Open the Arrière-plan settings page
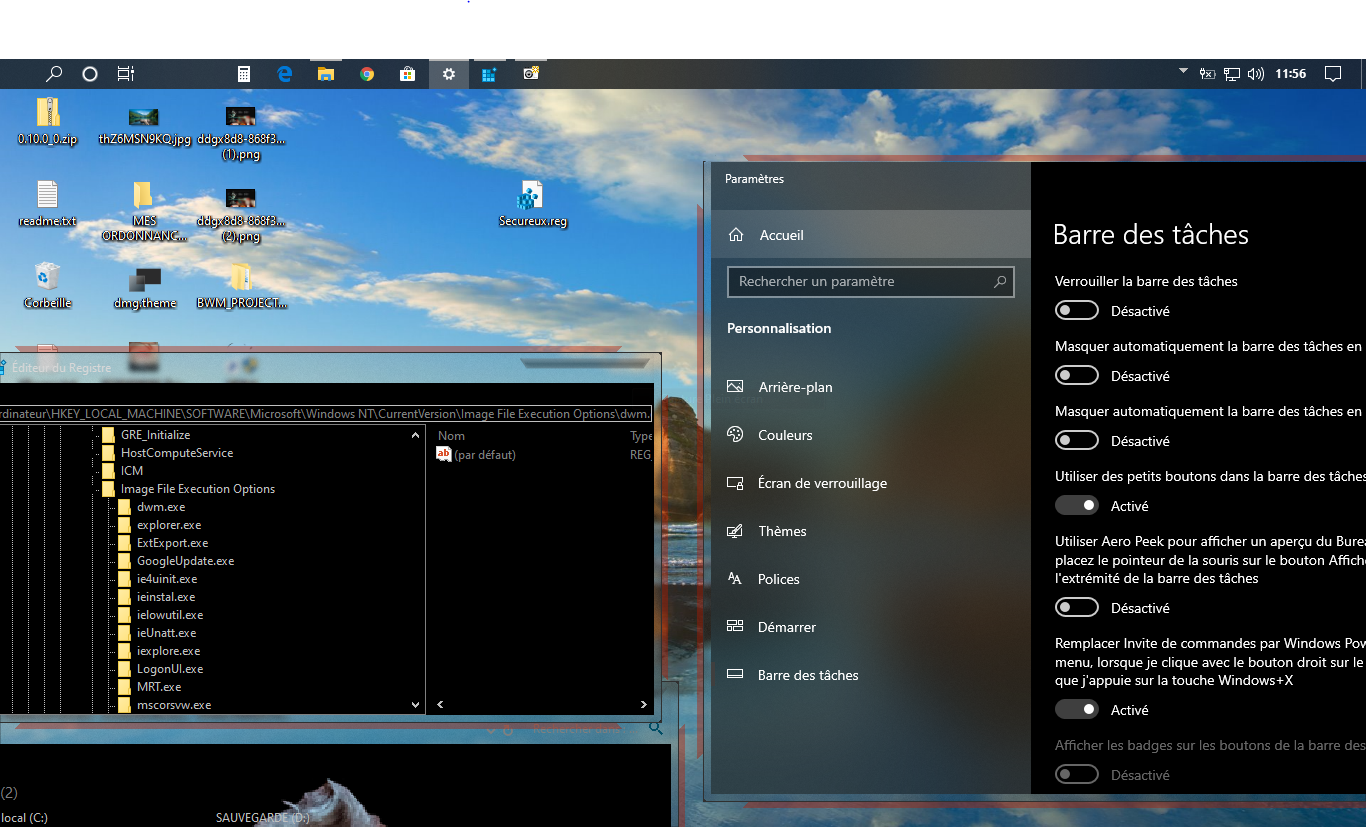 (871, 387)
